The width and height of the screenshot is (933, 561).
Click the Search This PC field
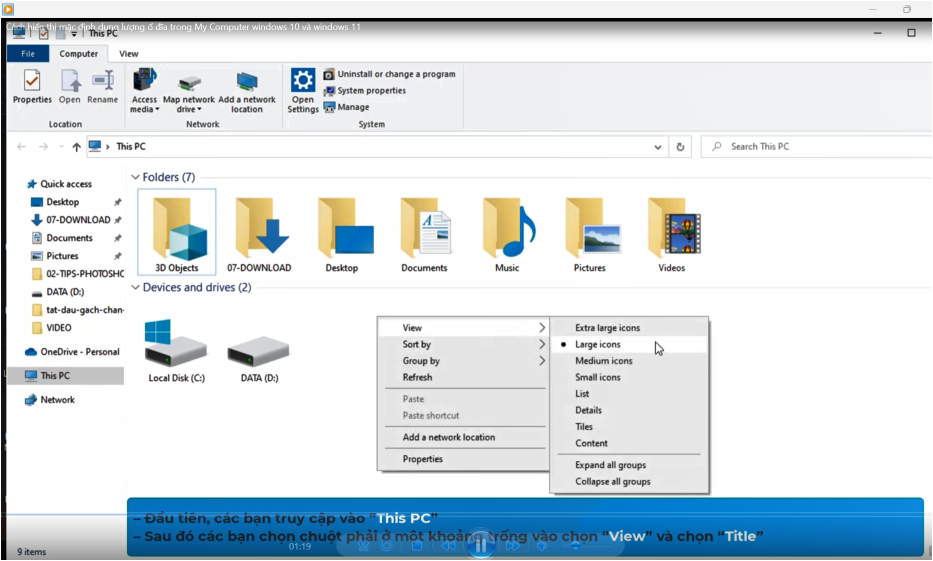point(817,146)
